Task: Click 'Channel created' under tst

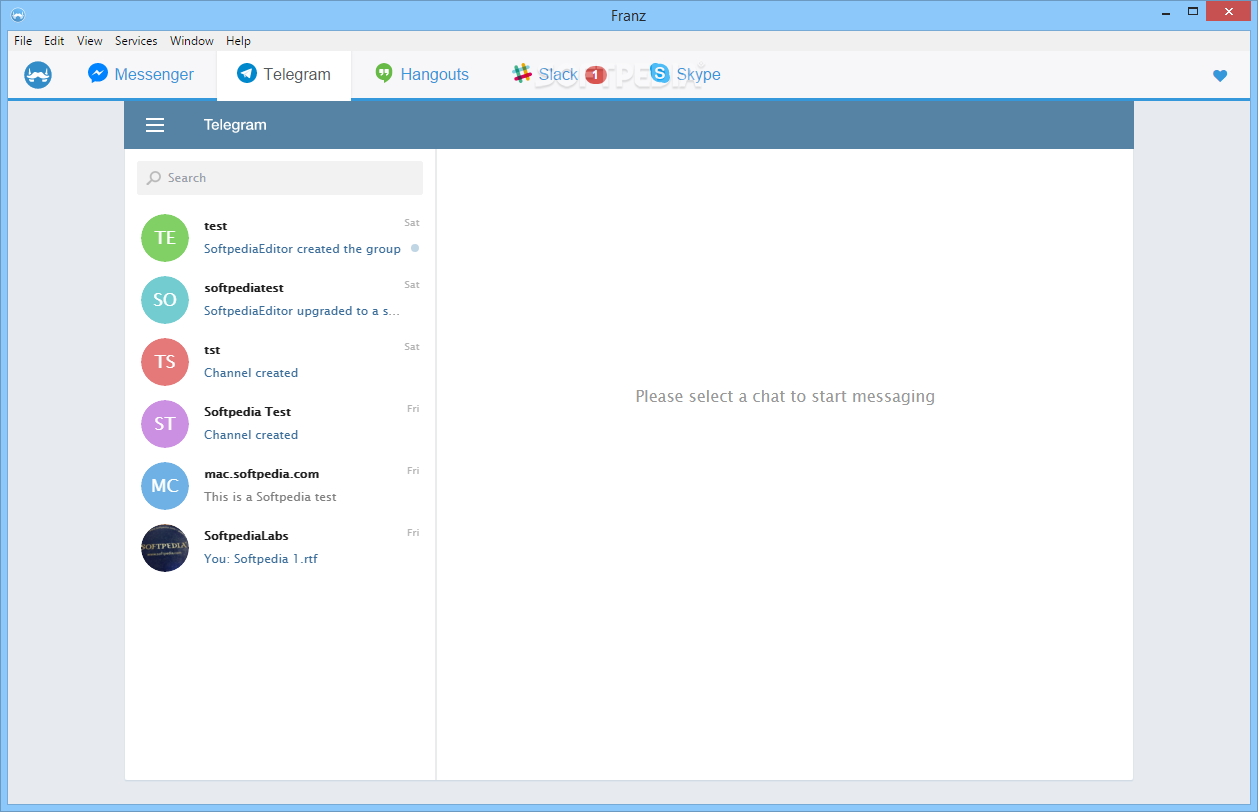Action: click(251, 373)
